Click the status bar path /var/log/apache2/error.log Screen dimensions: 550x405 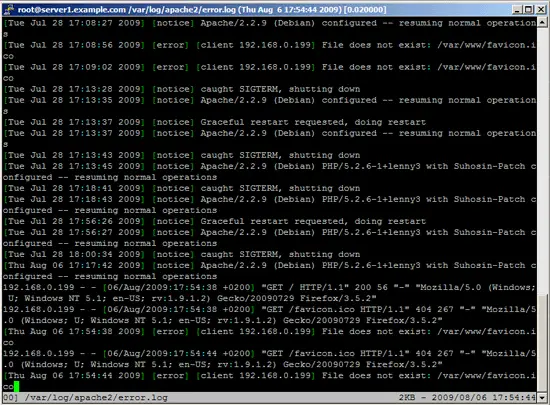96,398
